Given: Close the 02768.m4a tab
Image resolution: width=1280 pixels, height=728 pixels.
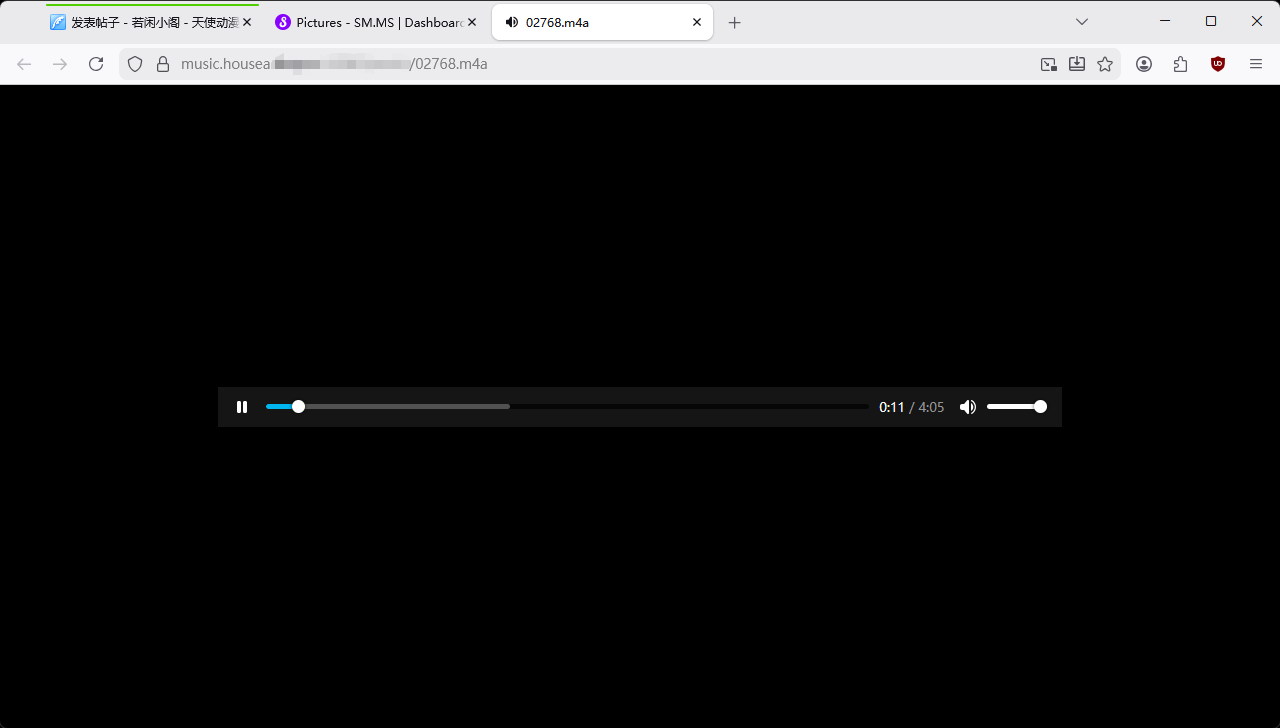Looking at the screenshot, I should tap(697, 22).
